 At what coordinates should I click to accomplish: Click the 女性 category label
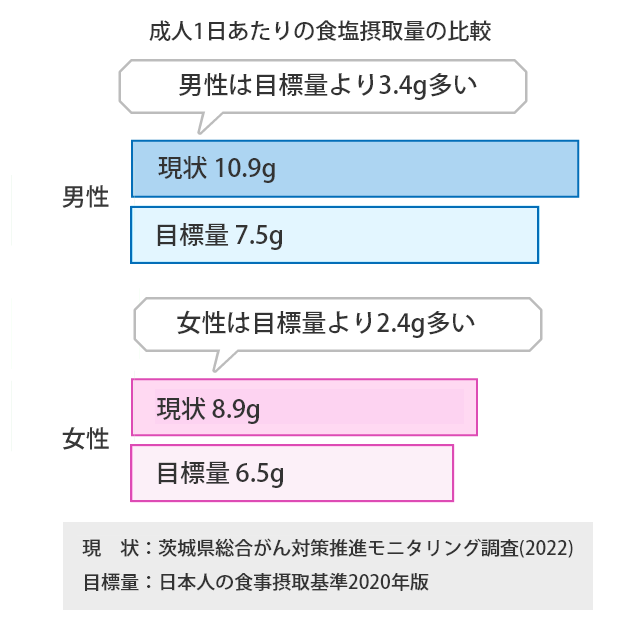pyautogui.click(x=85, y=438)
